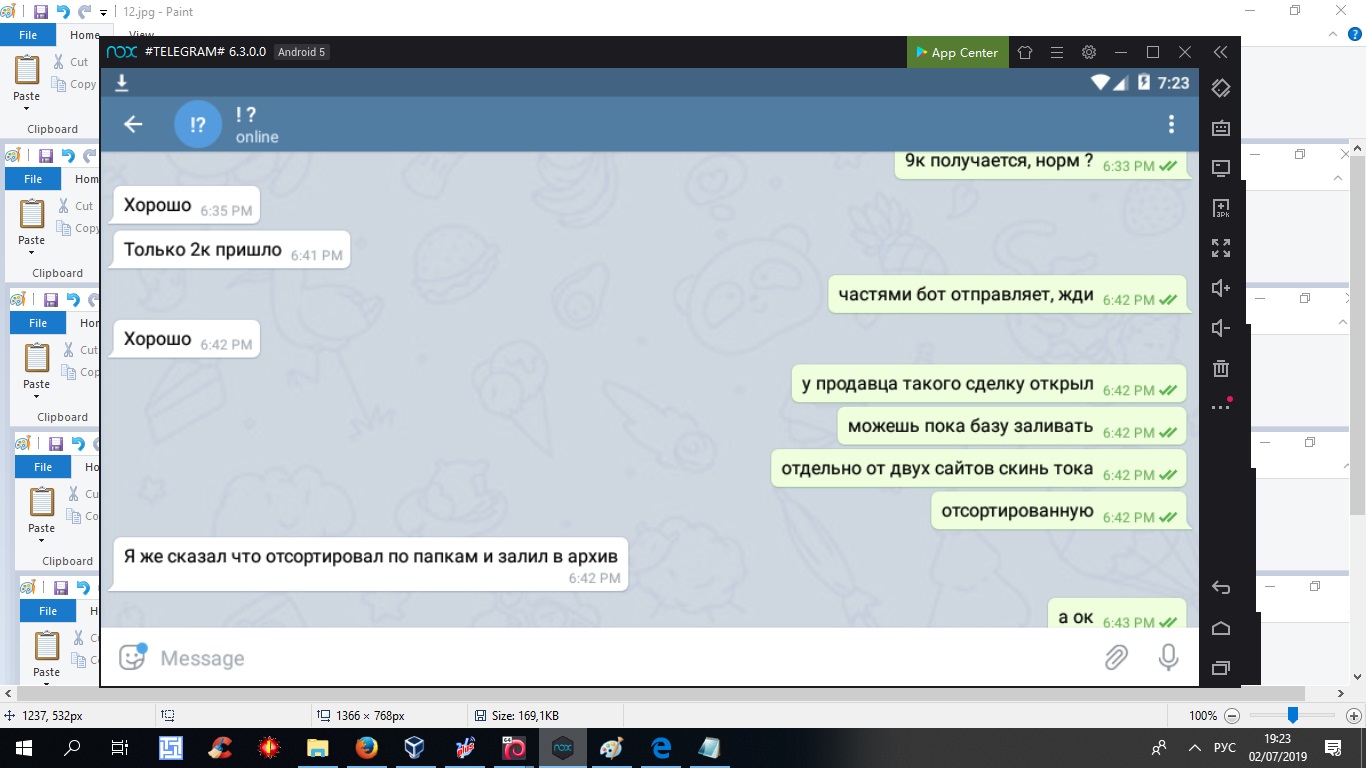The image size is (1366, 768).
Task: Expand the Paste dropdown in top Paint window
Action: click(x=27, y=106)
